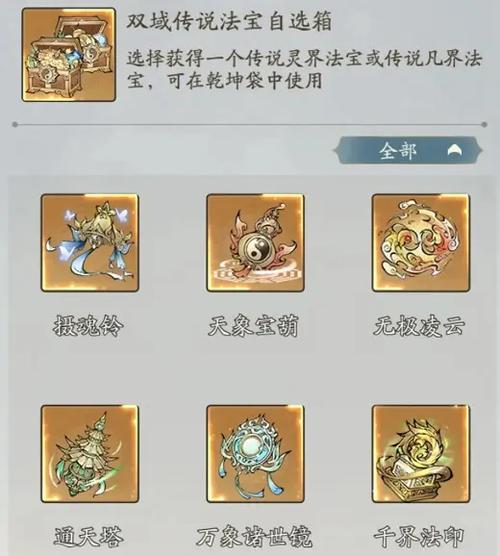This screenshot has height=556, width=500.
Task: Select the 摄魂铃 treasure icon
Action: tap(90, 243)
